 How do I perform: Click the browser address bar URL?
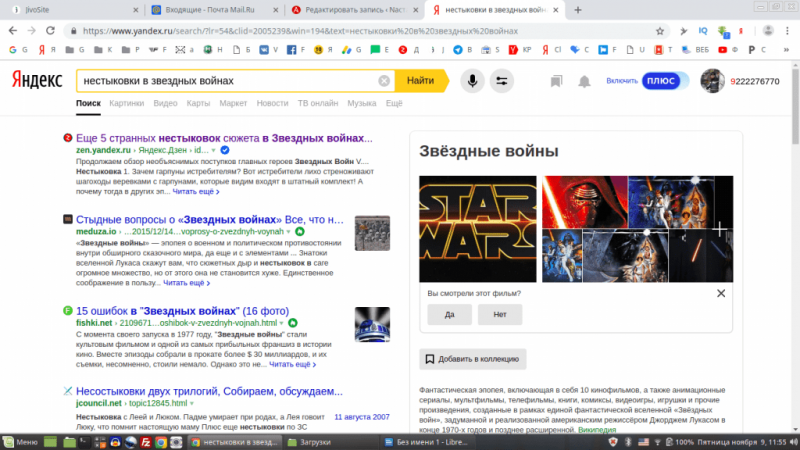(x=300, y=31)
